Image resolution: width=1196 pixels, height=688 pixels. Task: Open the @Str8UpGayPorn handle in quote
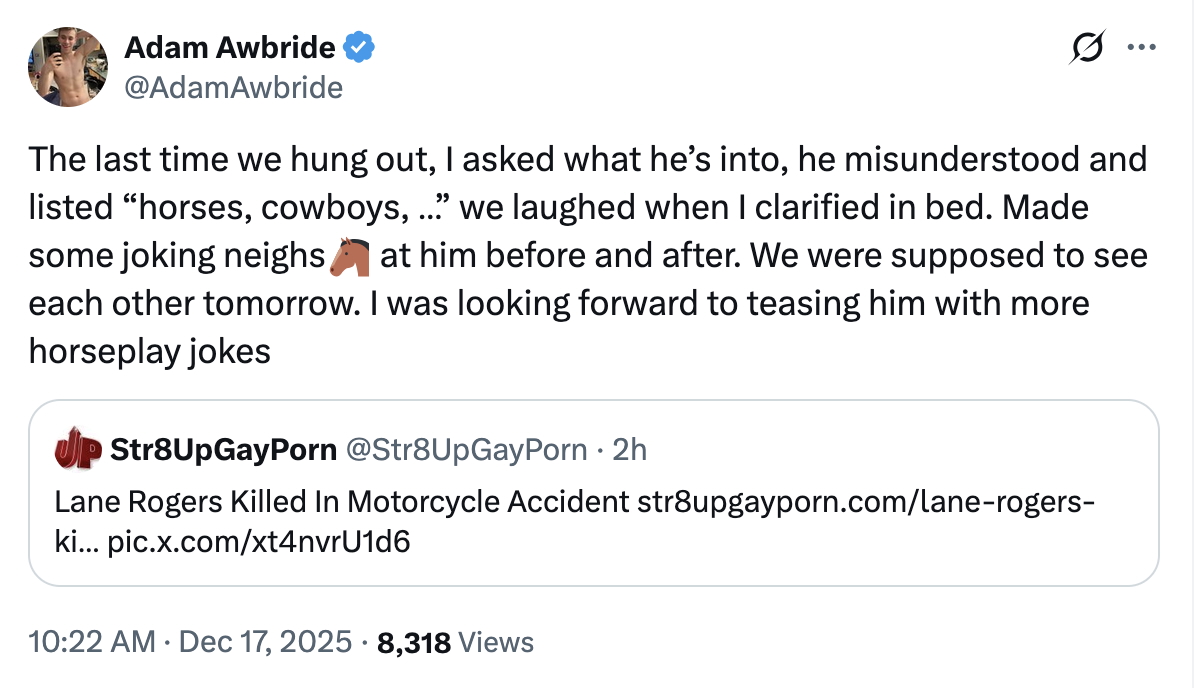465,450
